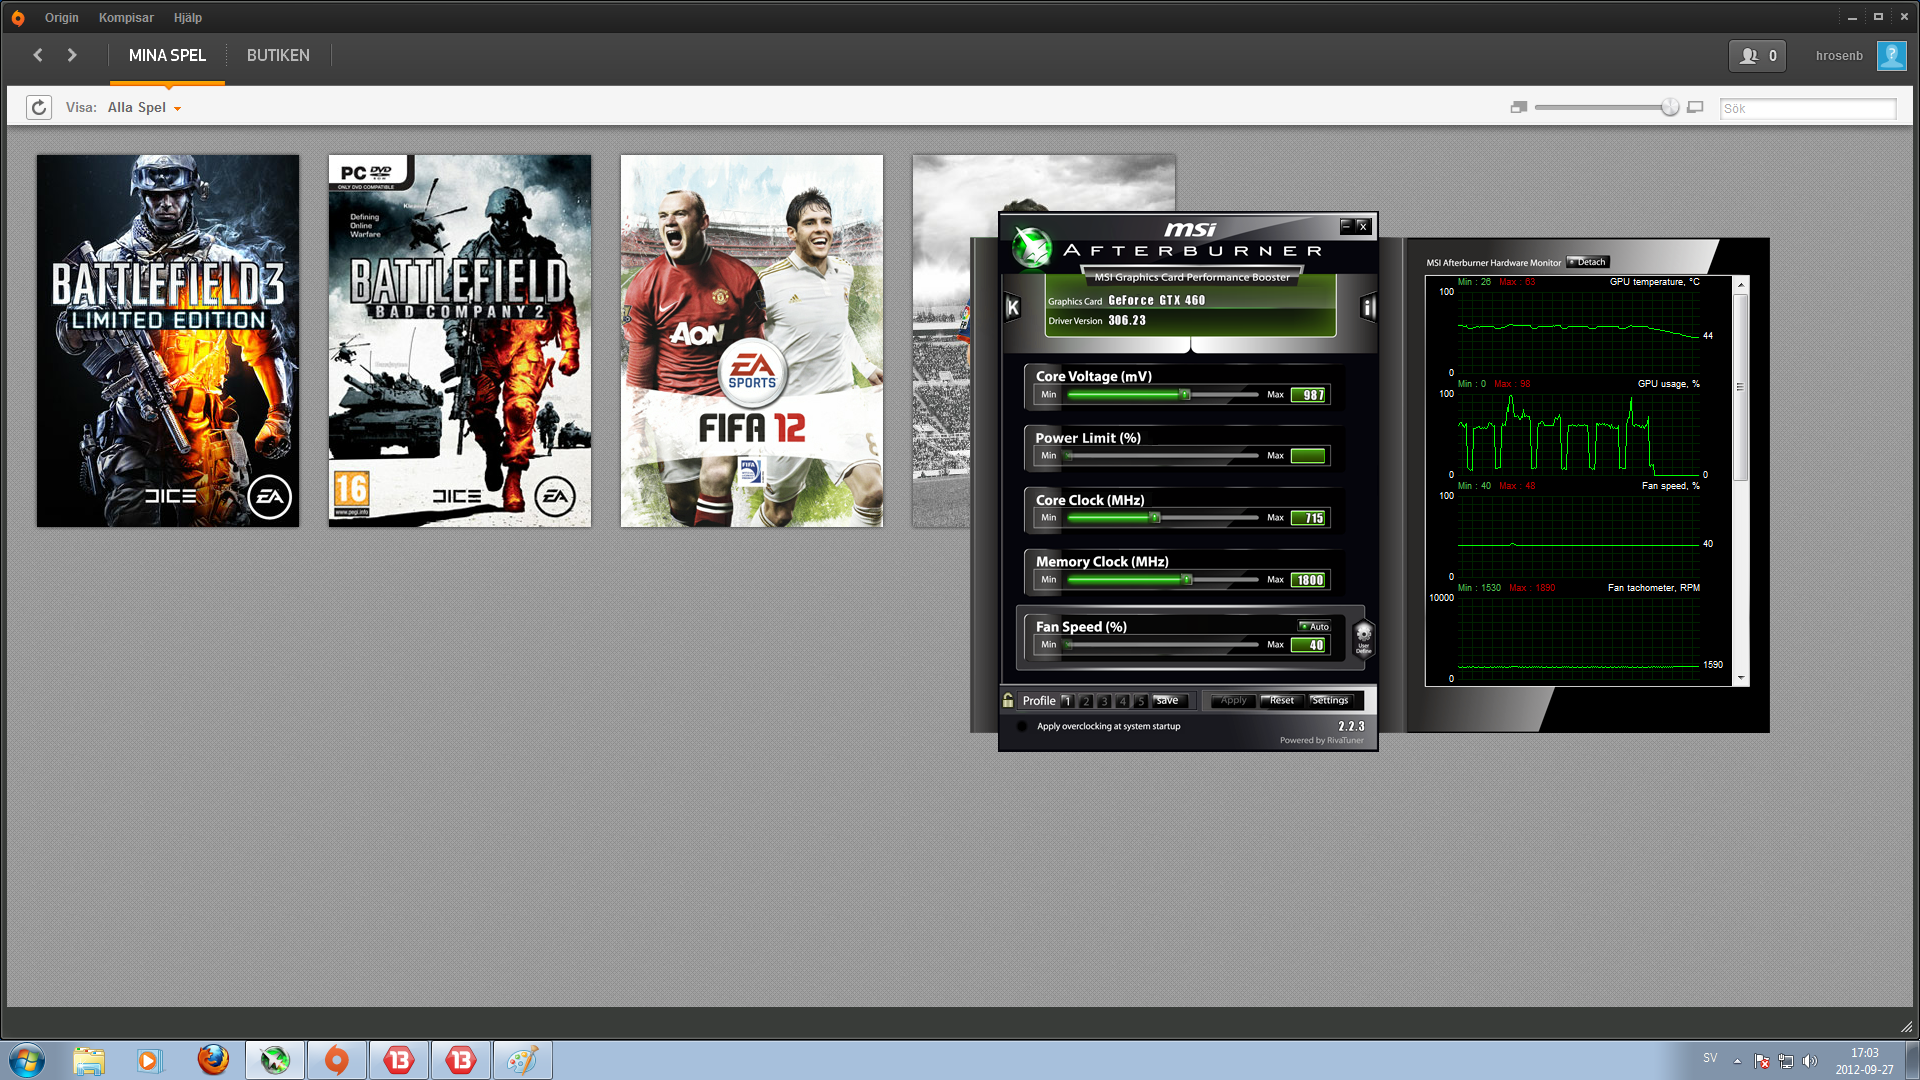Select profile slot 1

(x=1067, y=701)
